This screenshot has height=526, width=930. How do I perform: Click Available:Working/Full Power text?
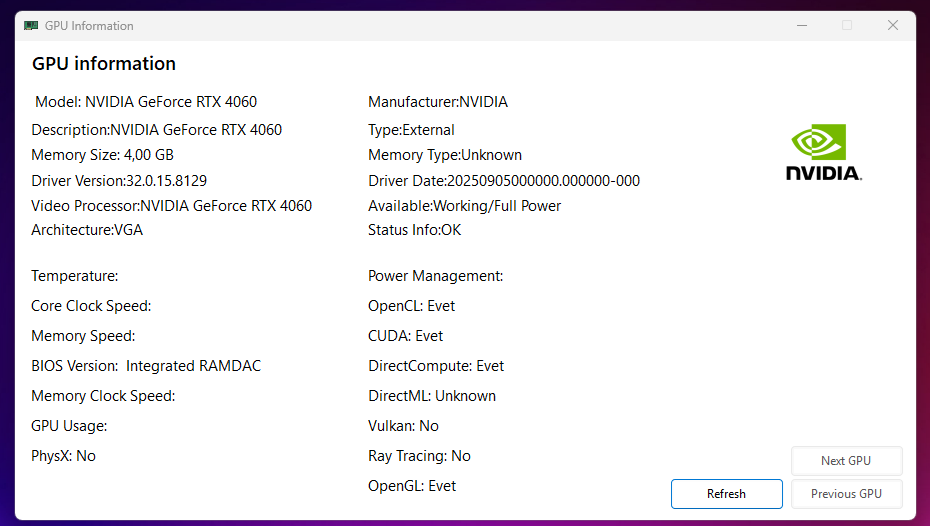pyautogui.click(x=464, y=206)
